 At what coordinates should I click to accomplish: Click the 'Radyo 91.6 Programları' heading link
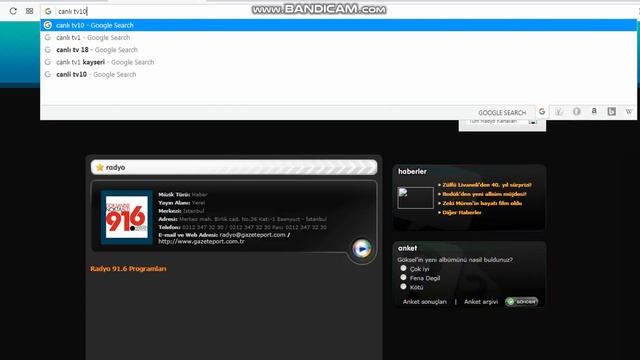[x=128, y=269]
